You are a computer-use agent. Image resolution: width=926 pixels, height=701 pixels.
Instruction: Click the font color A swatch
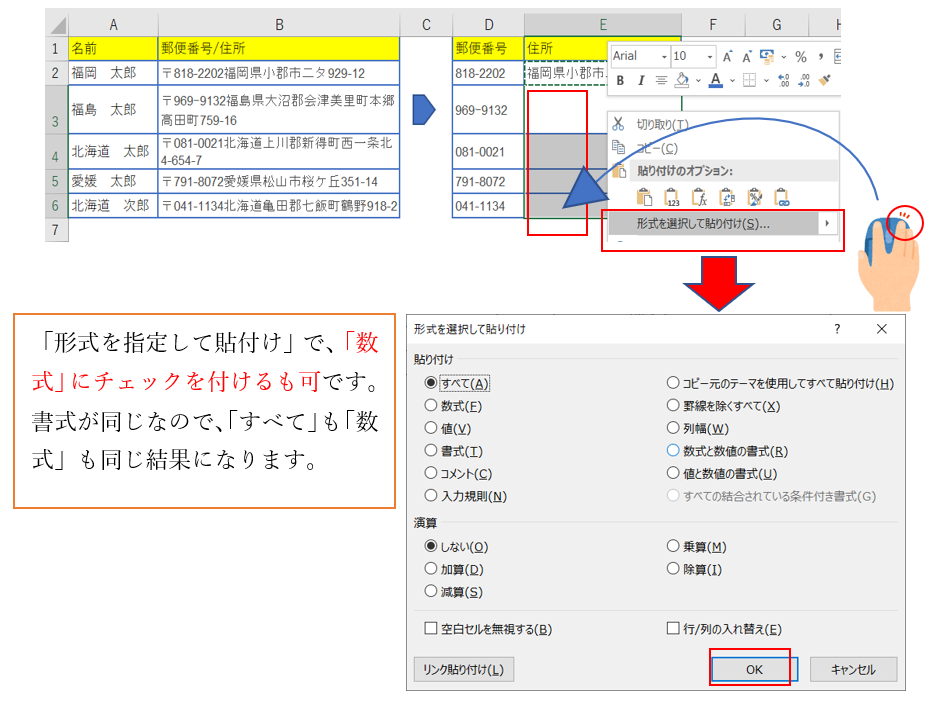pos(715,81)
